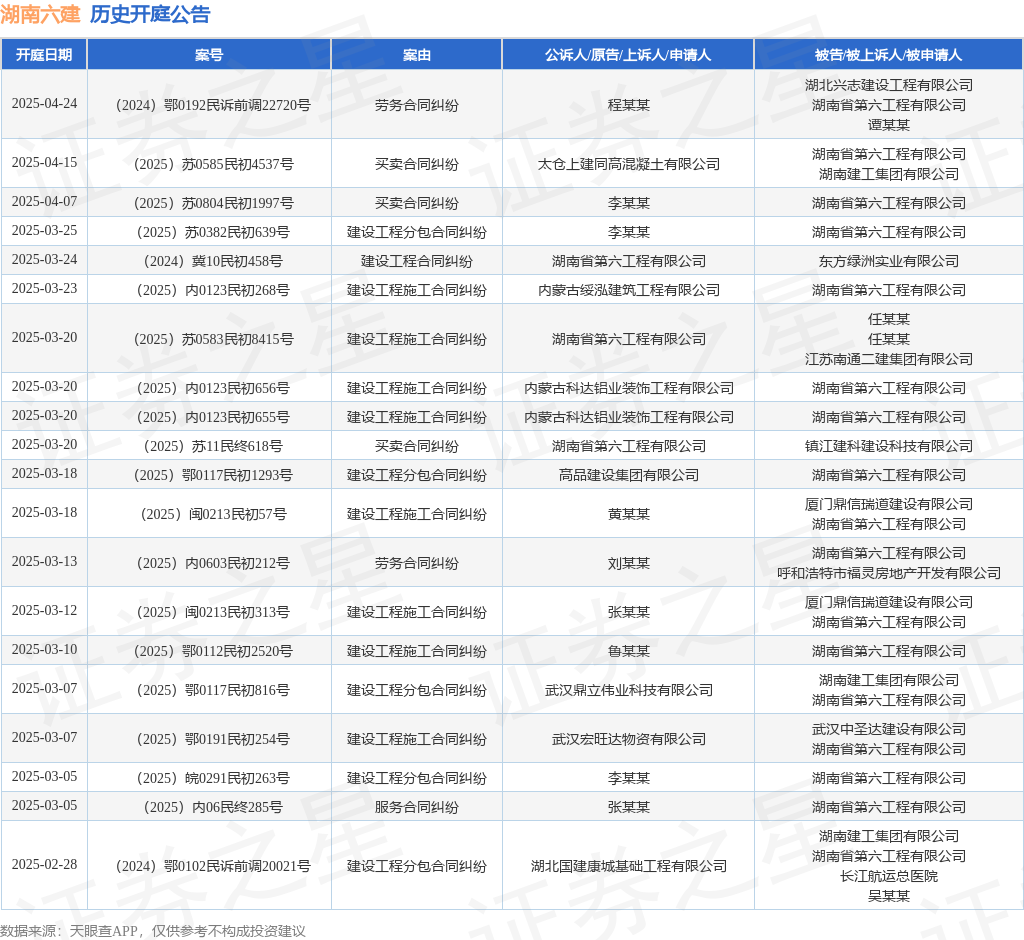
Task: Click plaintiff 湖北国建康城基础工程有限公司
Action: [628, 866]
